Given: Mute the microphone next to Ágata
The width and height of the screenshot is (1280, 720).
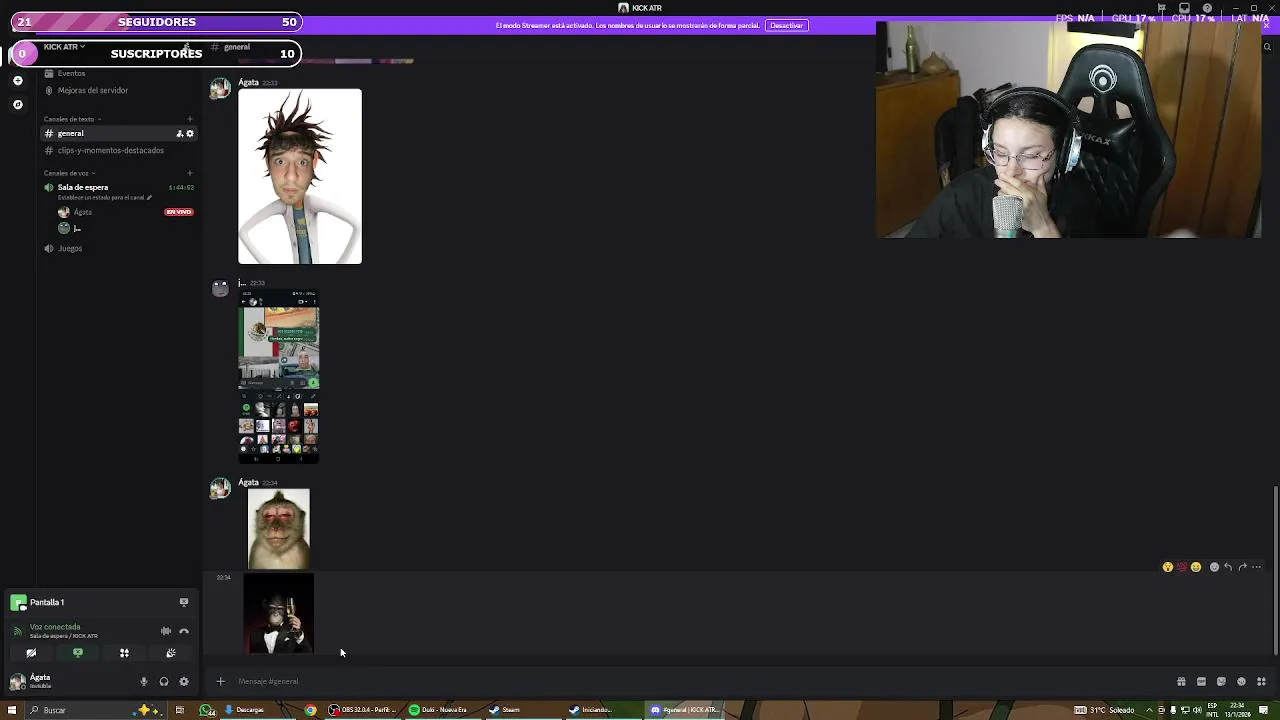Looking at the screenshot, I should (144, 682).
